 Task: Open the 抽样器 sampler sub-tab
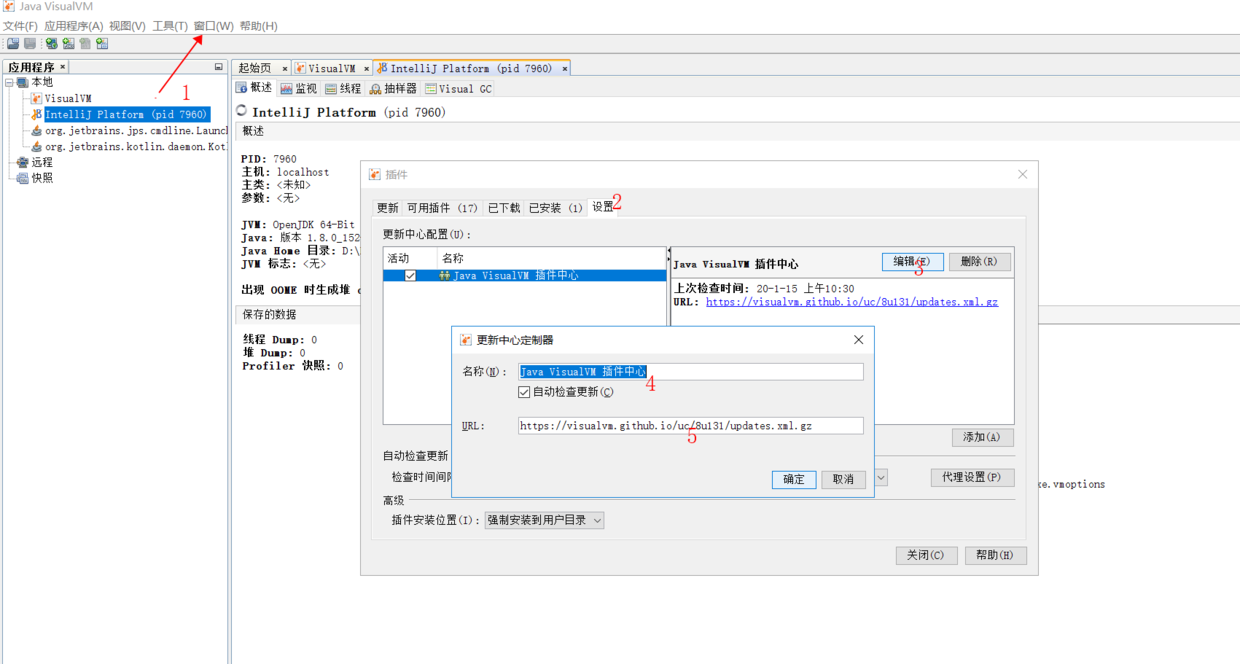[393, 89]
